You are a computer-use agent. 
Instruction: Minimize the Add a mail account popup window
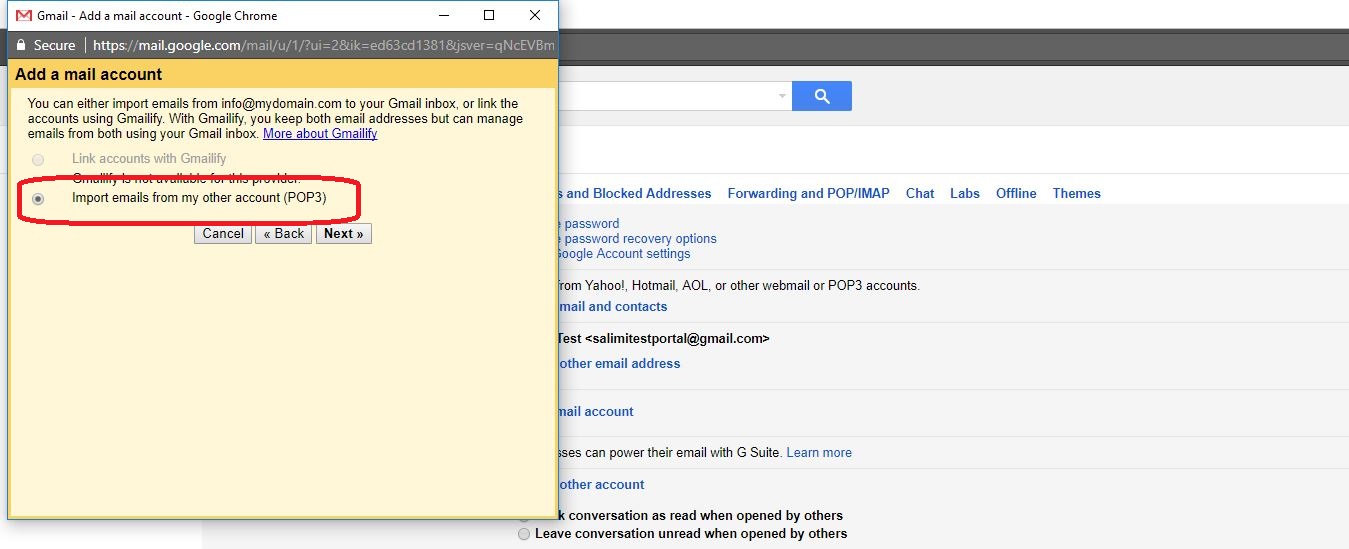[x=443, y=15]
